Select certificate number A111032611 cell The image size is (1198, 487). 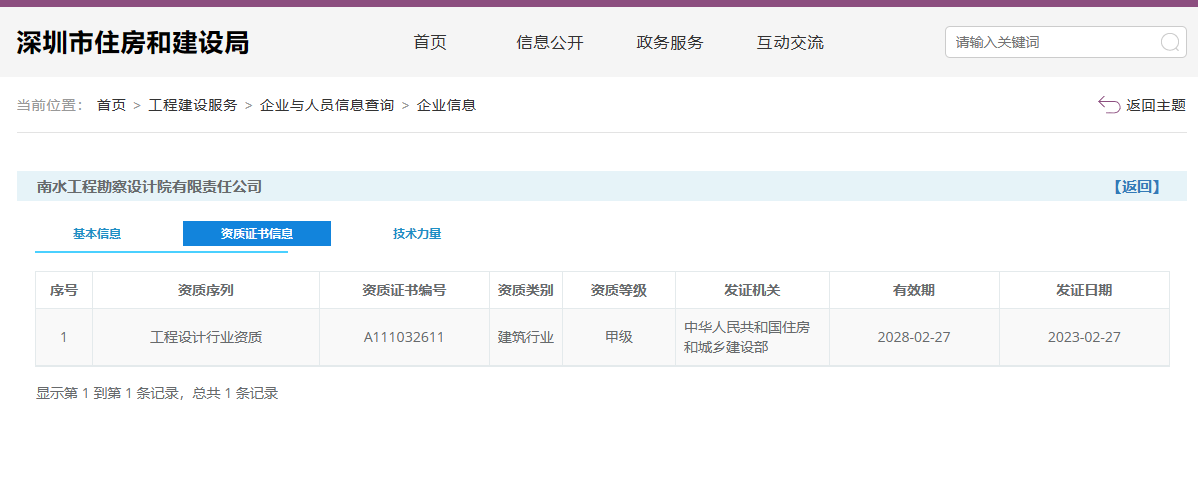(404, 337)
